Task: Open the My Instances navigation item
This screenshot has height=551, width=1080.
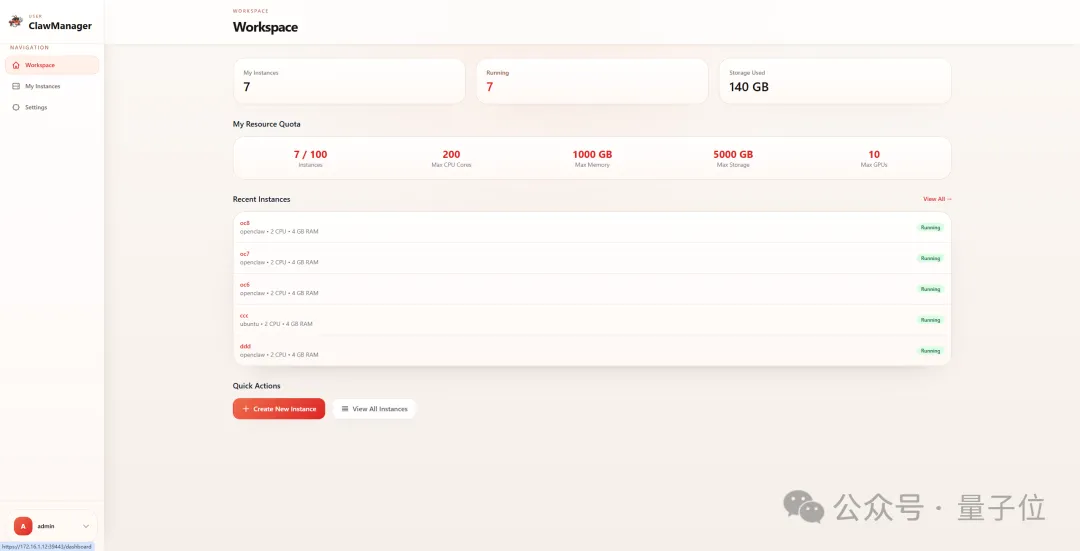Action: pyautogui.click(x=43, y=86)
